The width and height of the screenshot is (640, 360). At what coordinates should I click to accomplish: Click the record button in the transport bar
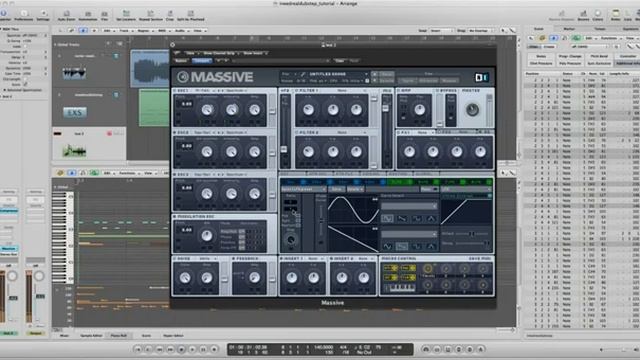(214, 349)
